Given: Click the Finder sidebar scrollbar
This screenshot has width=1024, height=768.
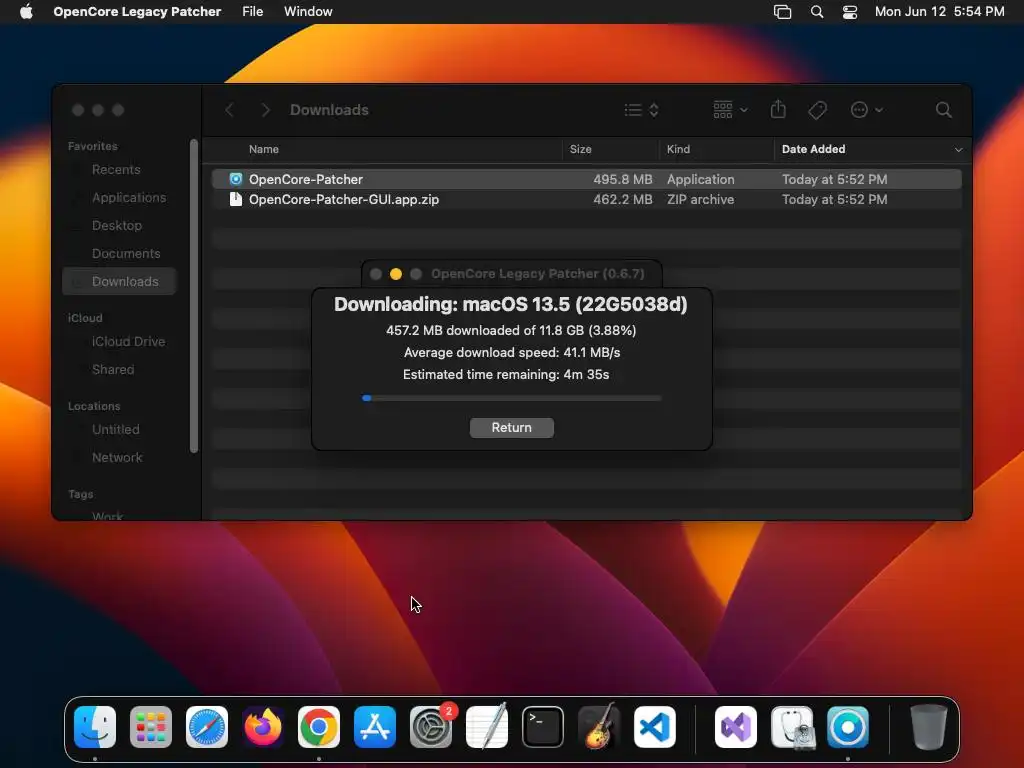Looking at the screenshot, I should coord(193,296).
